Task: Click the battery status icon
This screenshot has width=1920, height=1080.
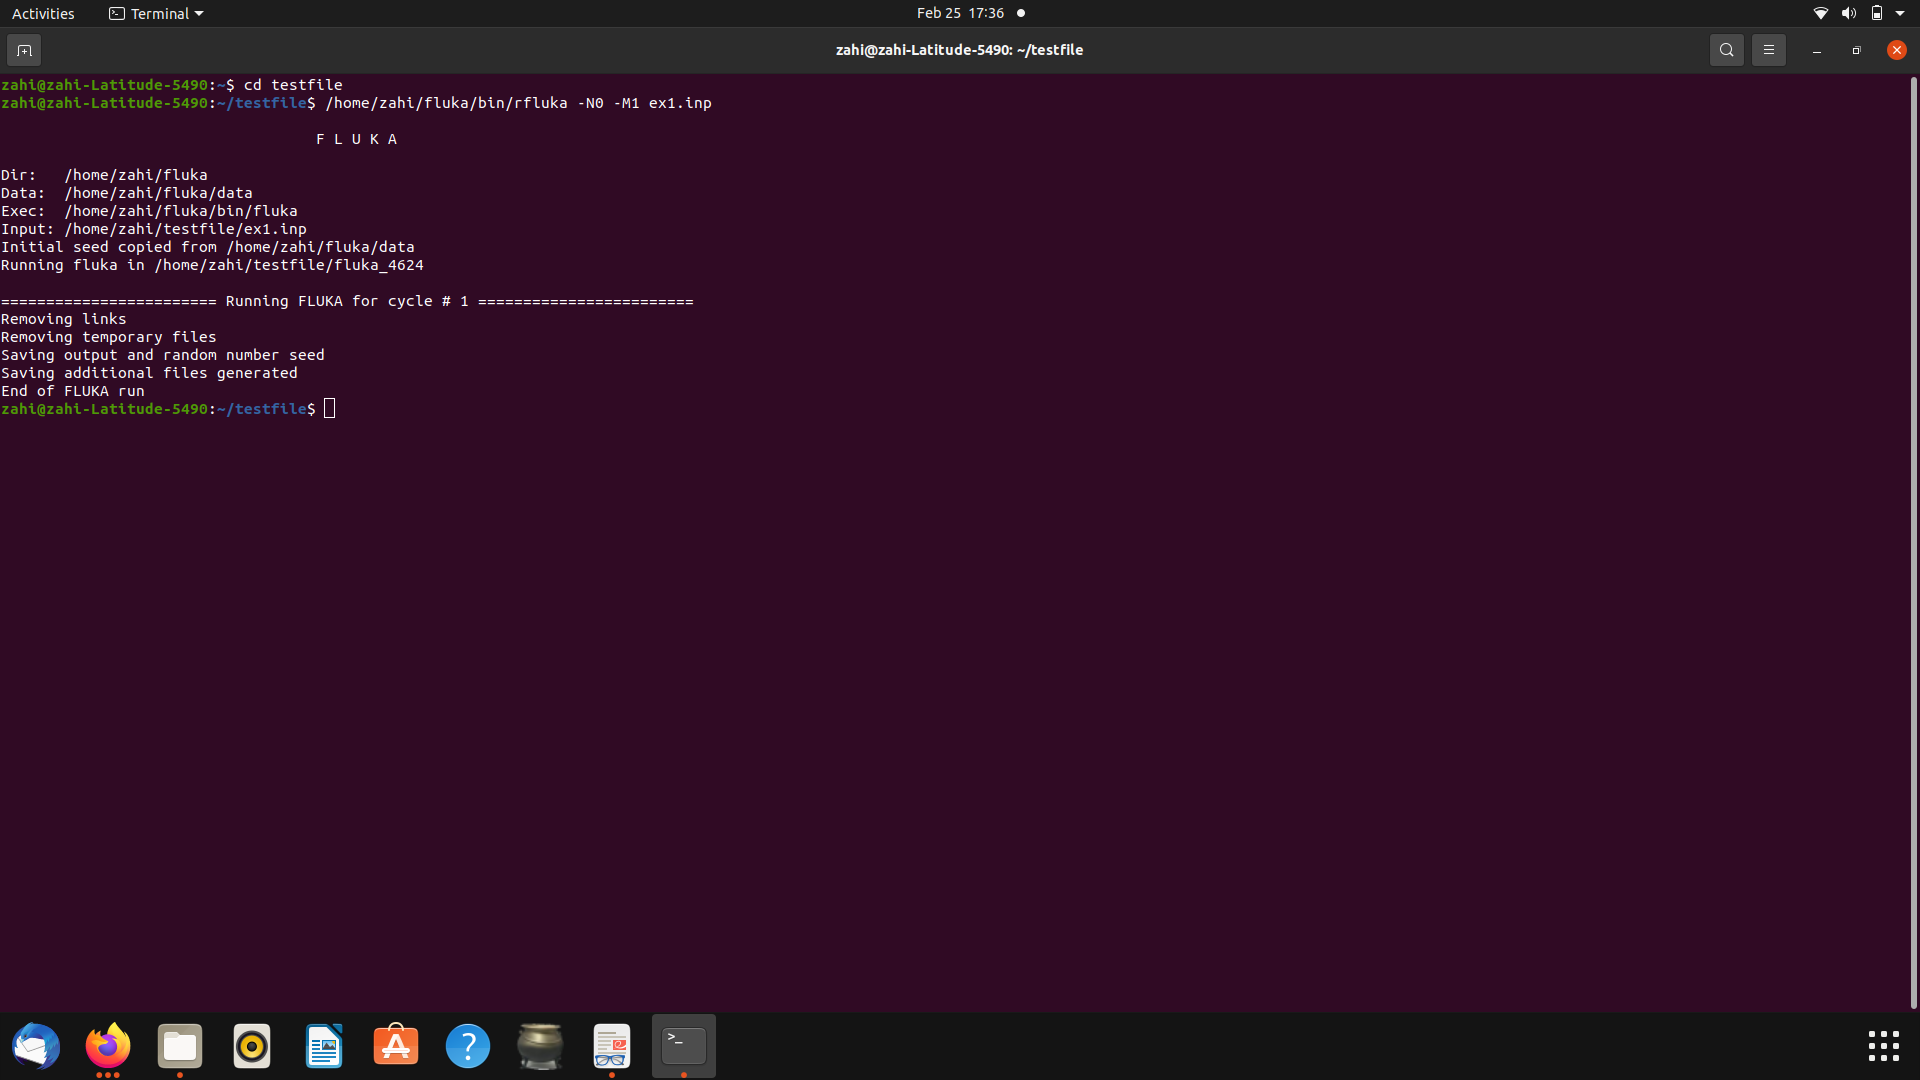Action: (x=1877, y=13)
